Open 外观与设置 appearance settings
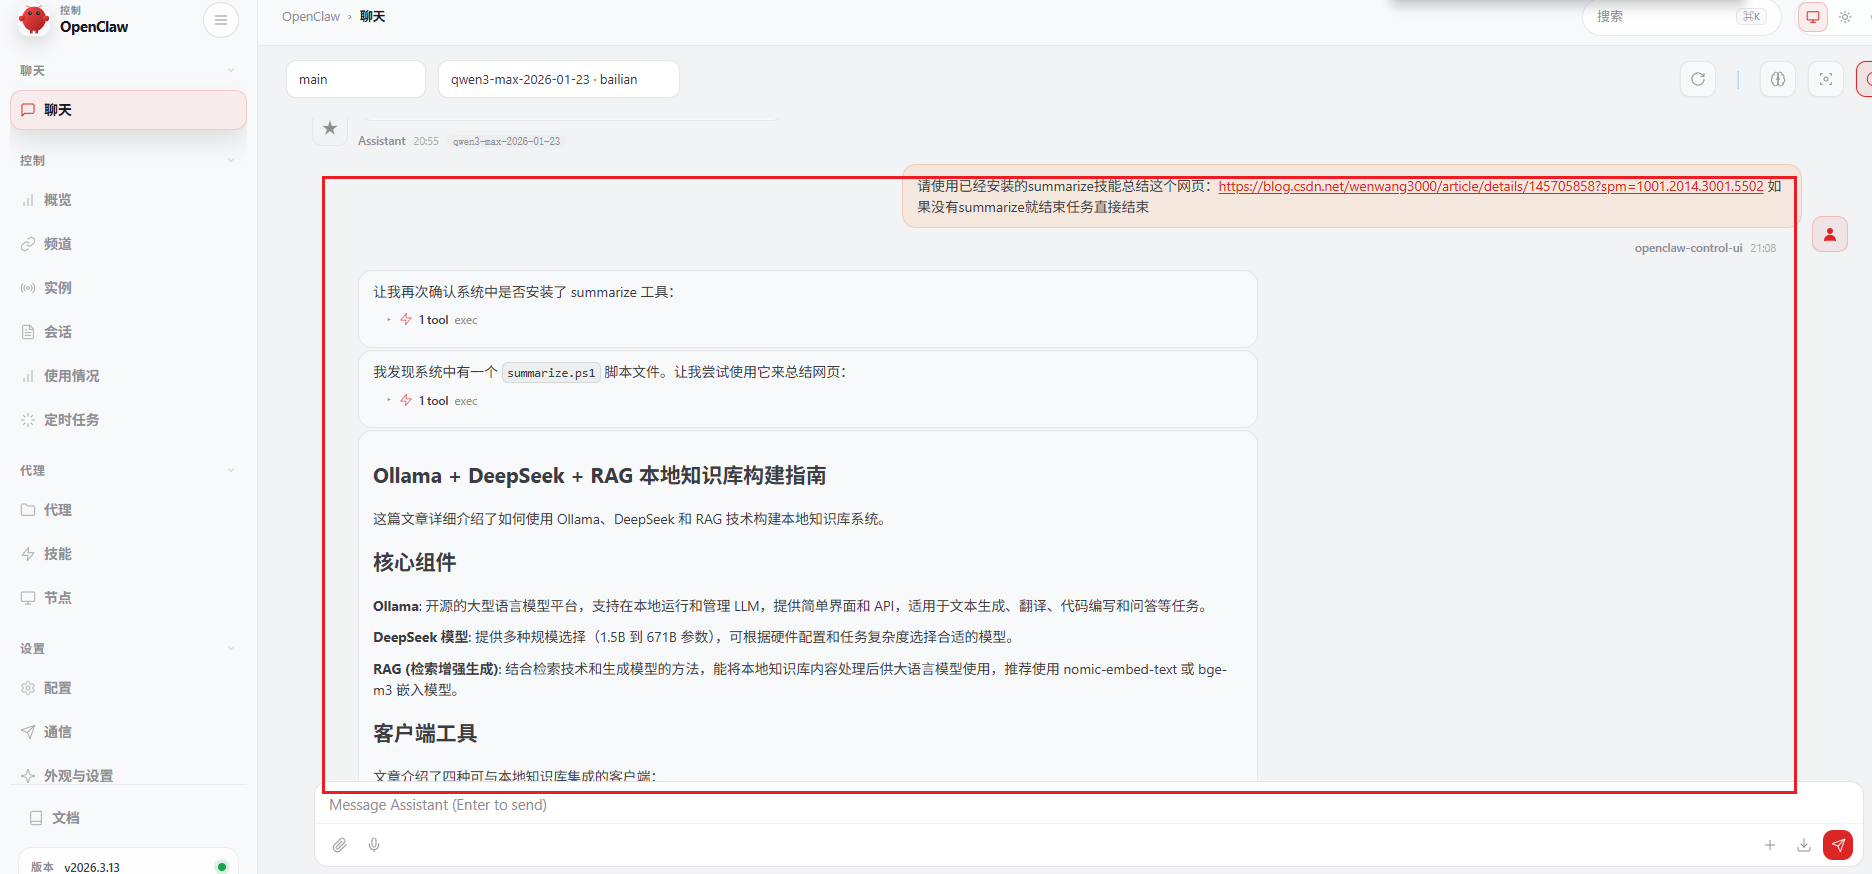Screen dimensions: 1872x874 [128, 775]
